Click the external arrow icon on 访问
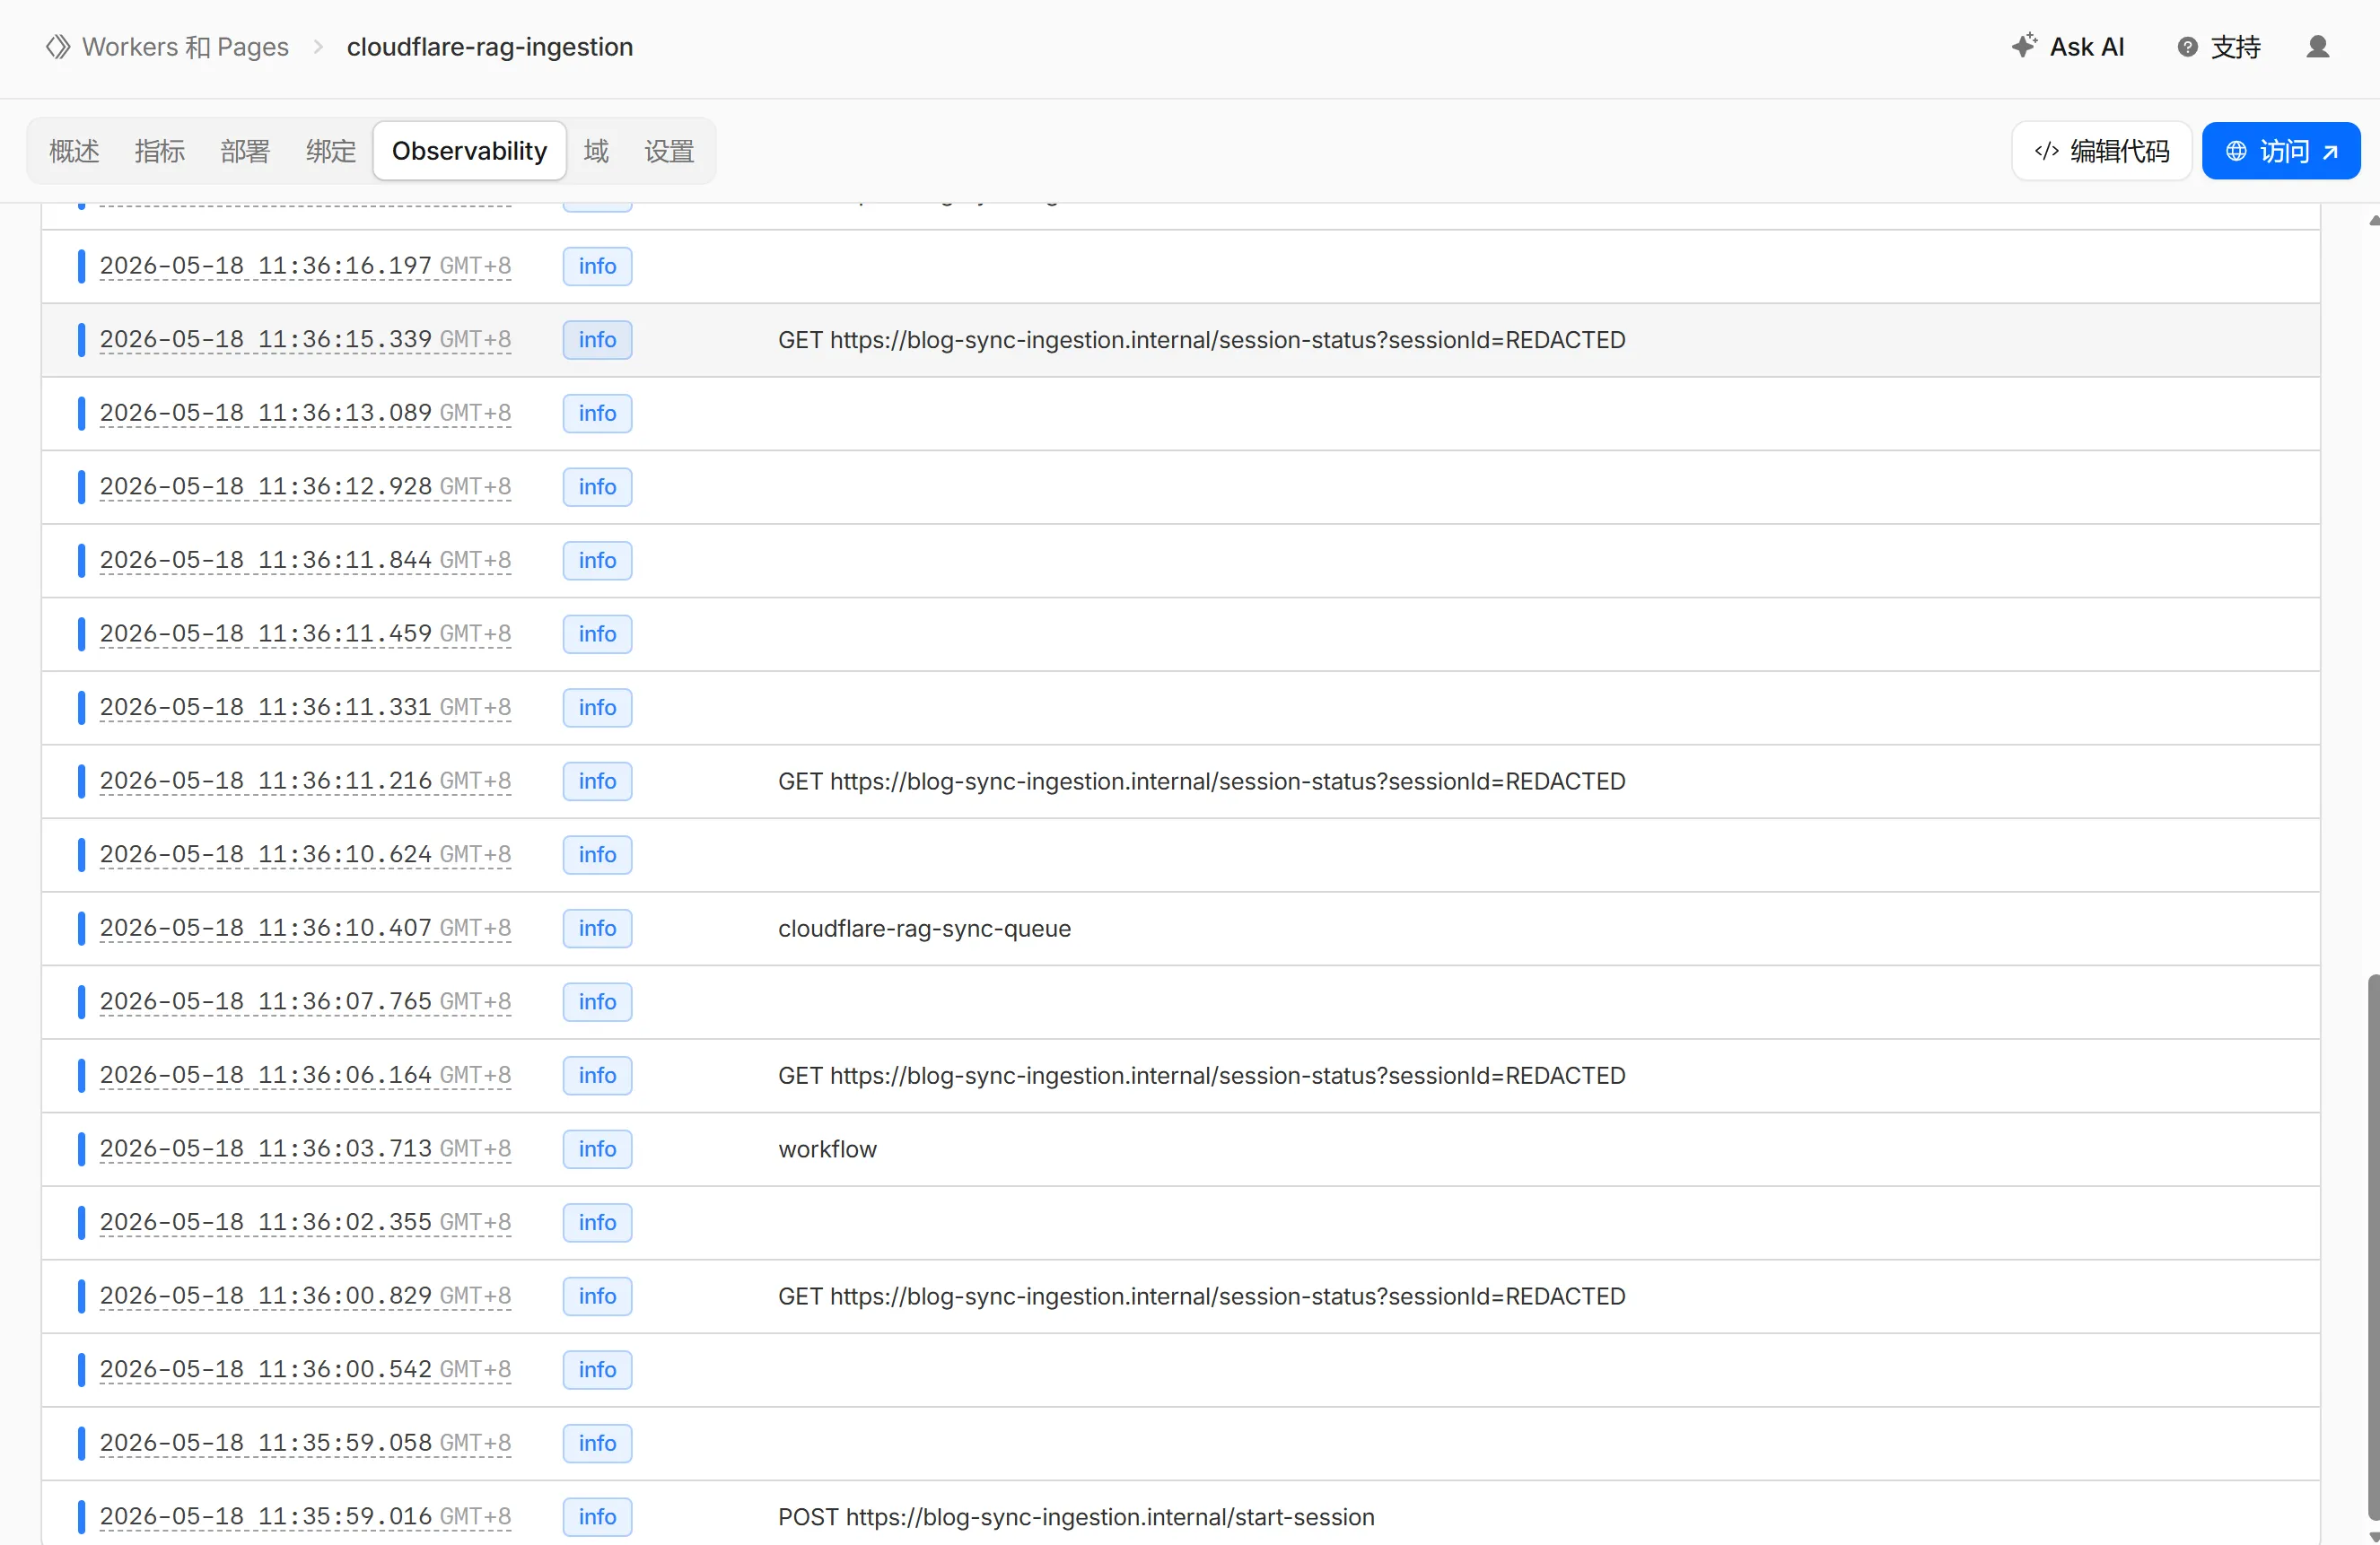2380x1545 pixels. [2330, 152]
